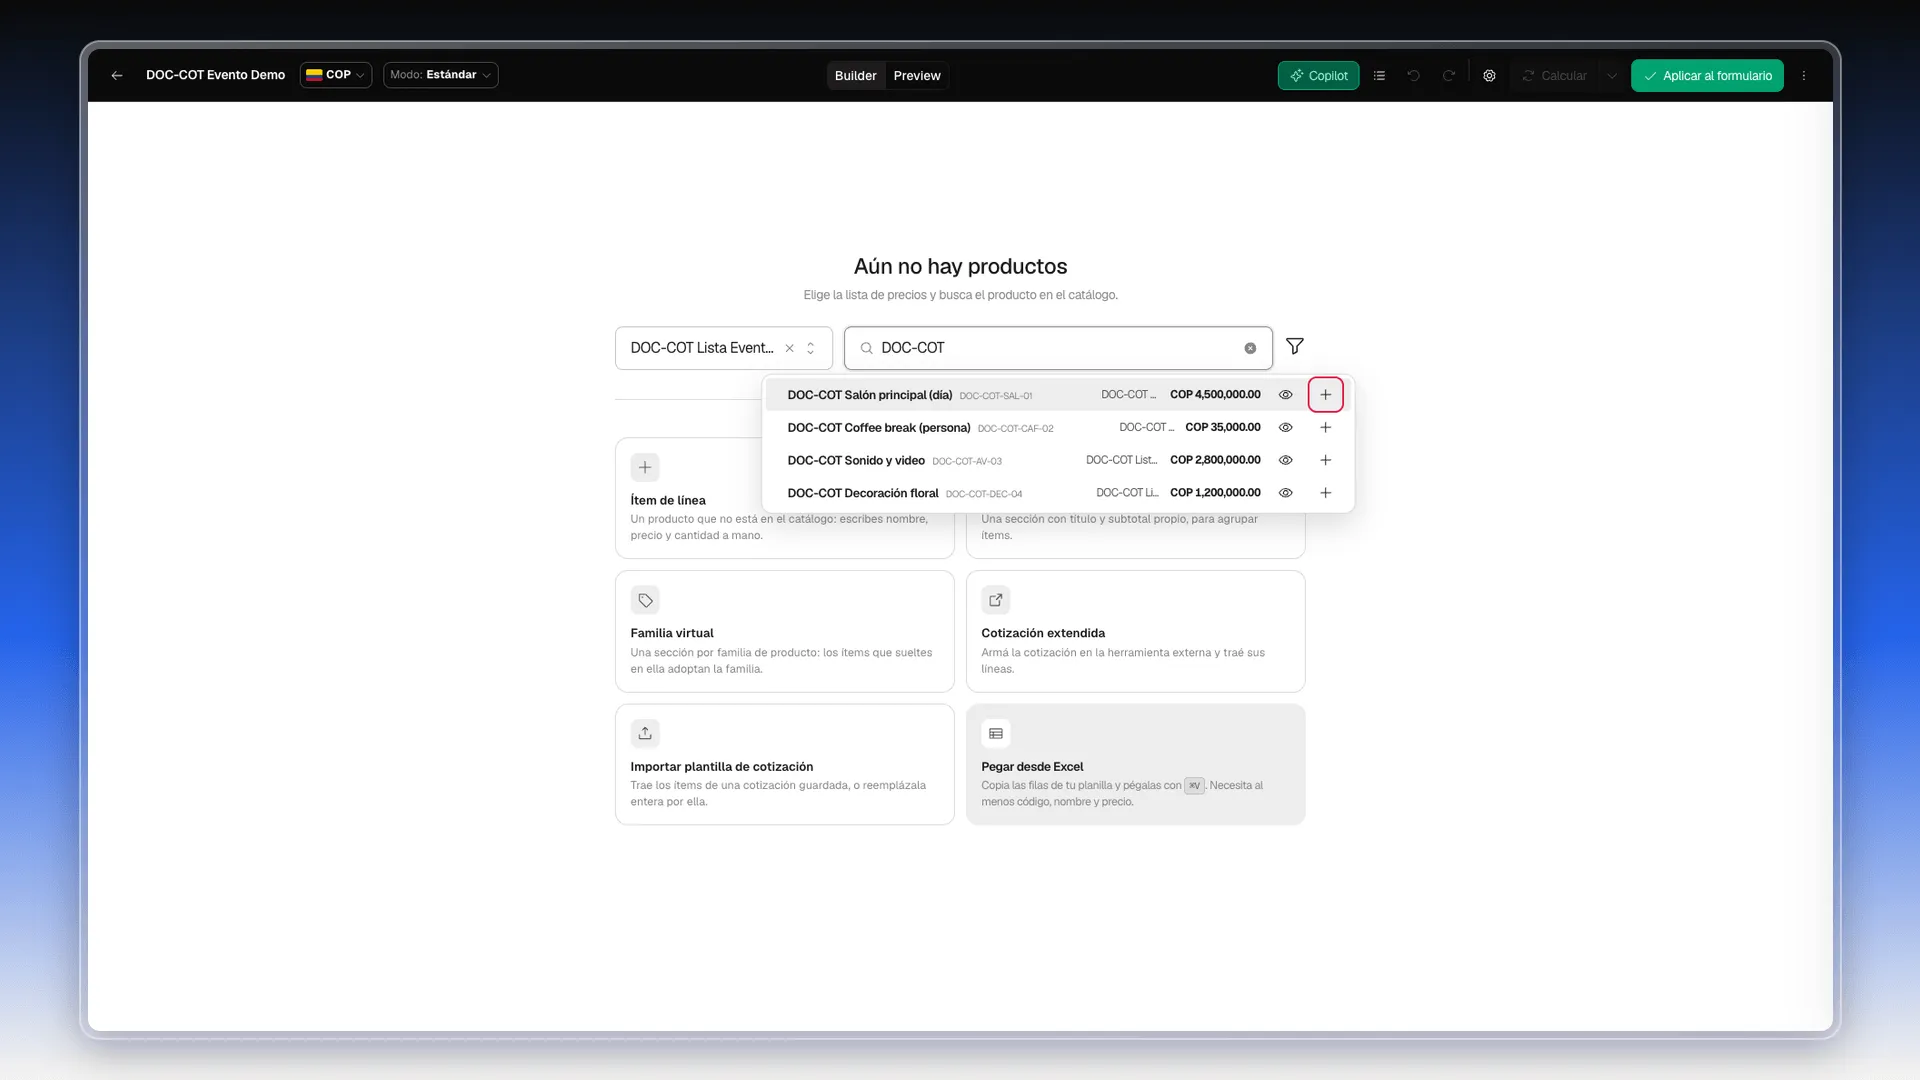Preview Sonido y video with eye icon
1920x1080 pixels.
1286,460
